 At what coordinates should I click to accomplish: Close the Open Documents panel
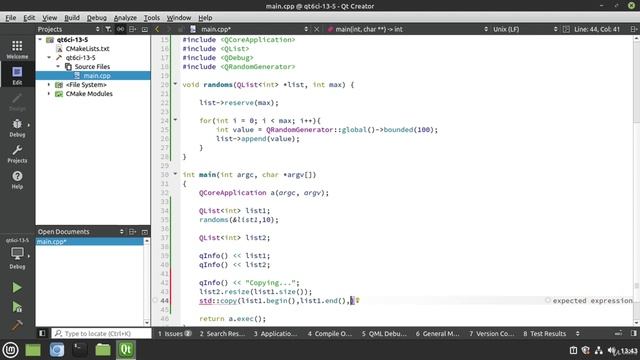tap(144, 231)
